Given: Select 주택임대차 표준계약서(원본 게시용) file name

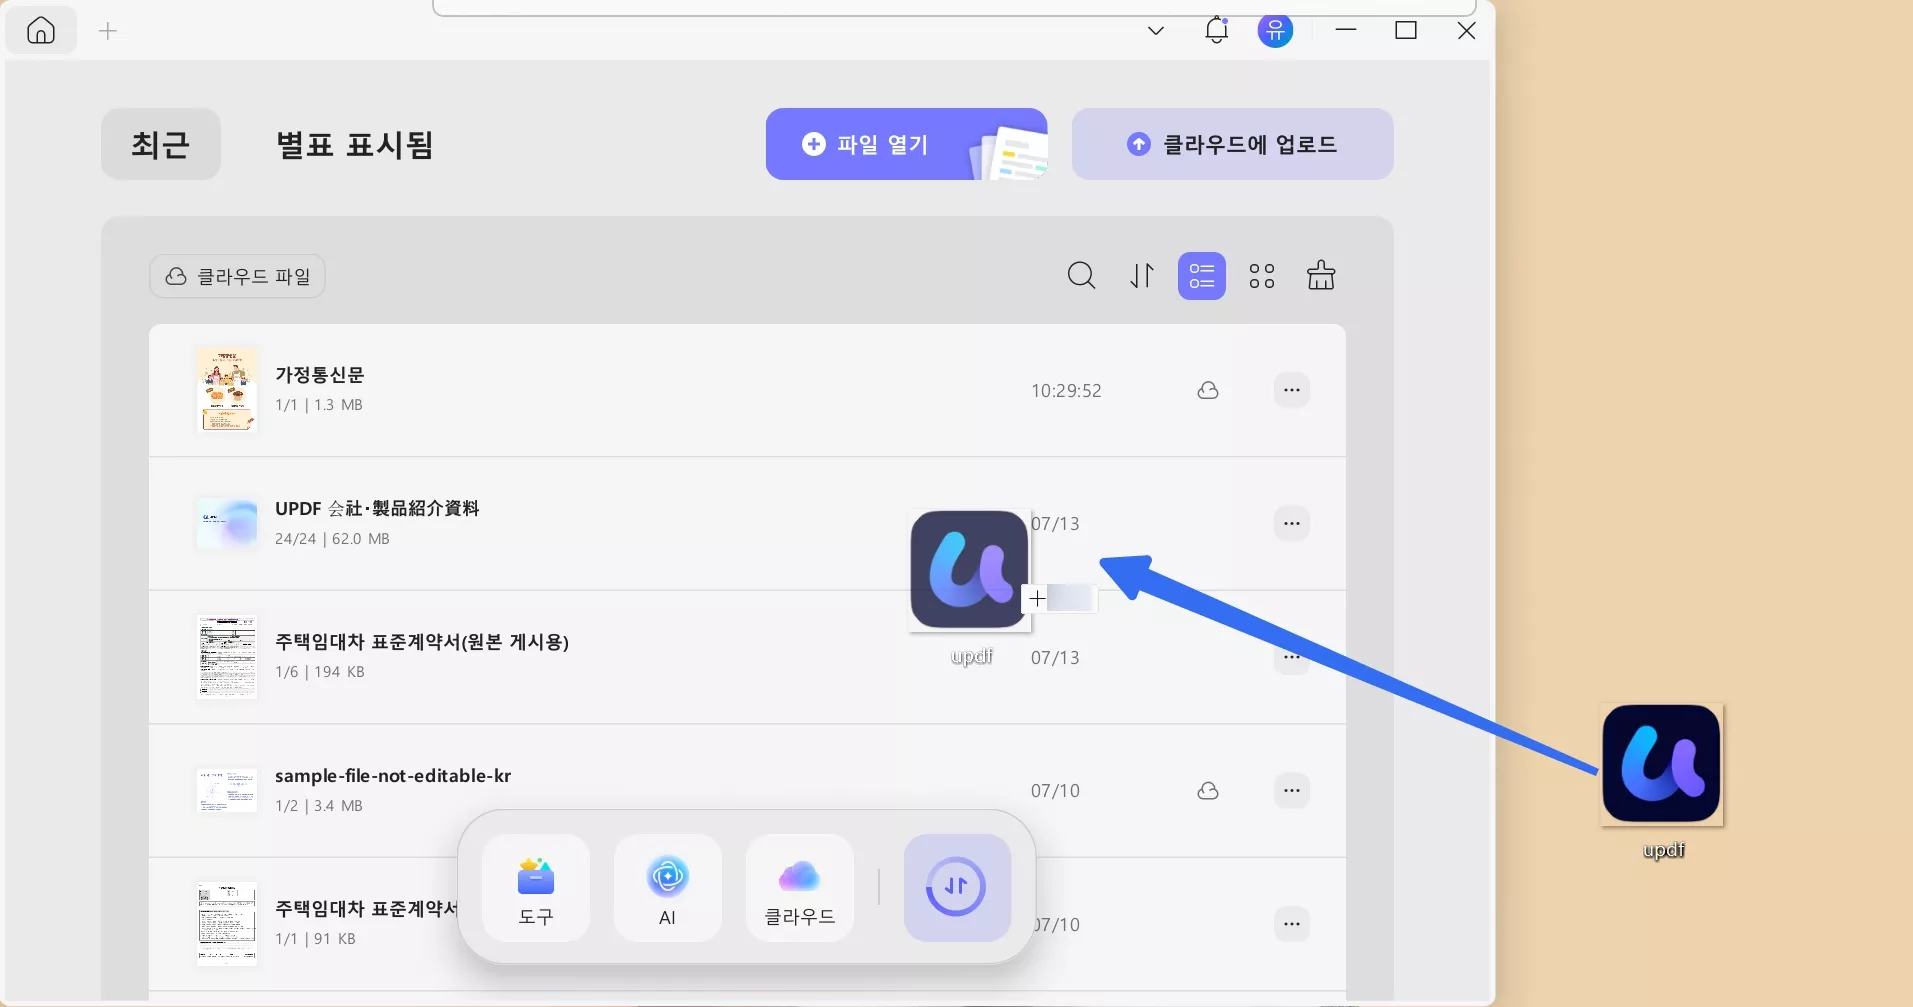Looking at the screenshot, I should [x=422, y=642].
